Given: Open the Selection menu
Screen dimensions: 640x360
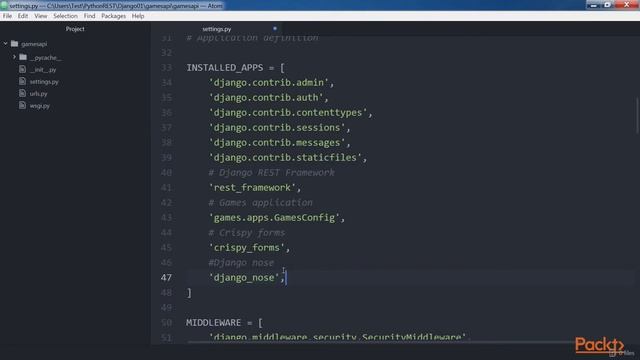Looking at the screenshot, I should [x=65, y=16].
